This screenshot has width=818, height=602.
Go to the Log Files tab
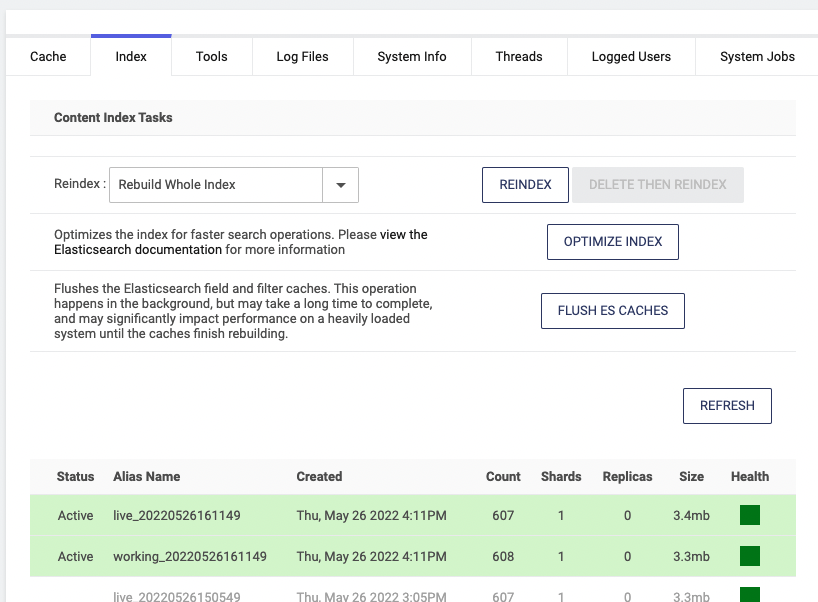302,57
